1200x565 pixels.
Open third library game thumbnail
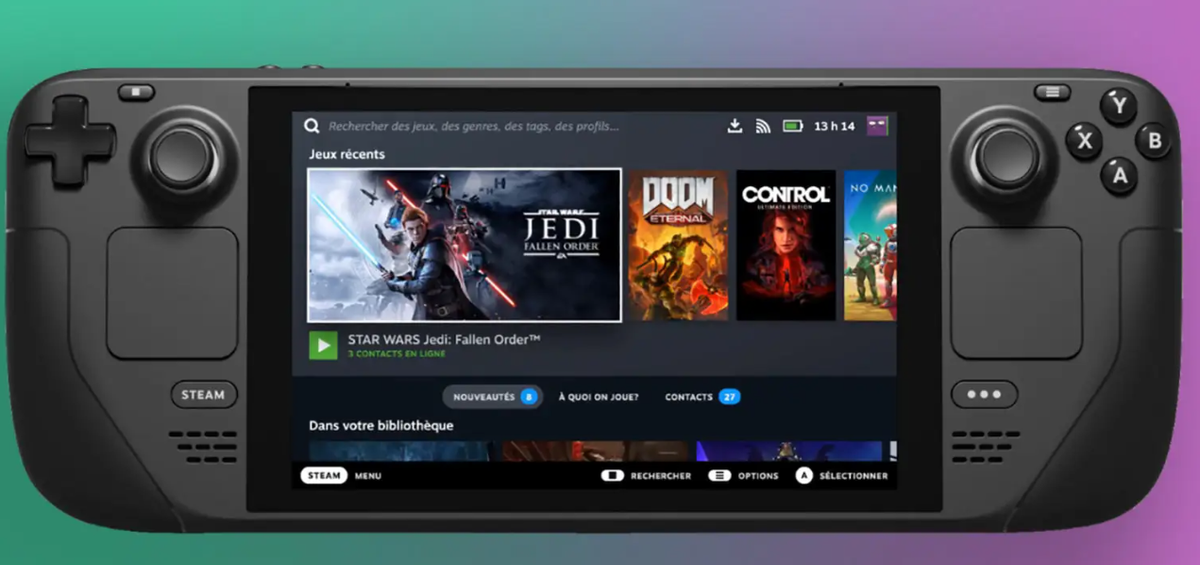789,451
